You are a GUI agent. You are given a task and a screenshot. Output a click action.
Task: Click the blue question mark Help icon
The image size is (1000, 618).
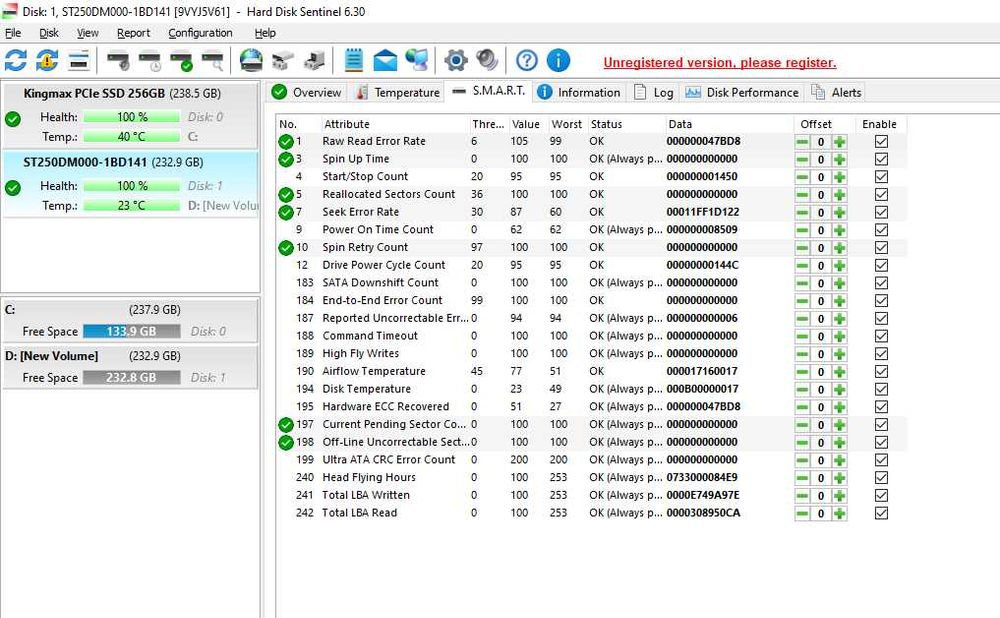(x=527, y=61)
